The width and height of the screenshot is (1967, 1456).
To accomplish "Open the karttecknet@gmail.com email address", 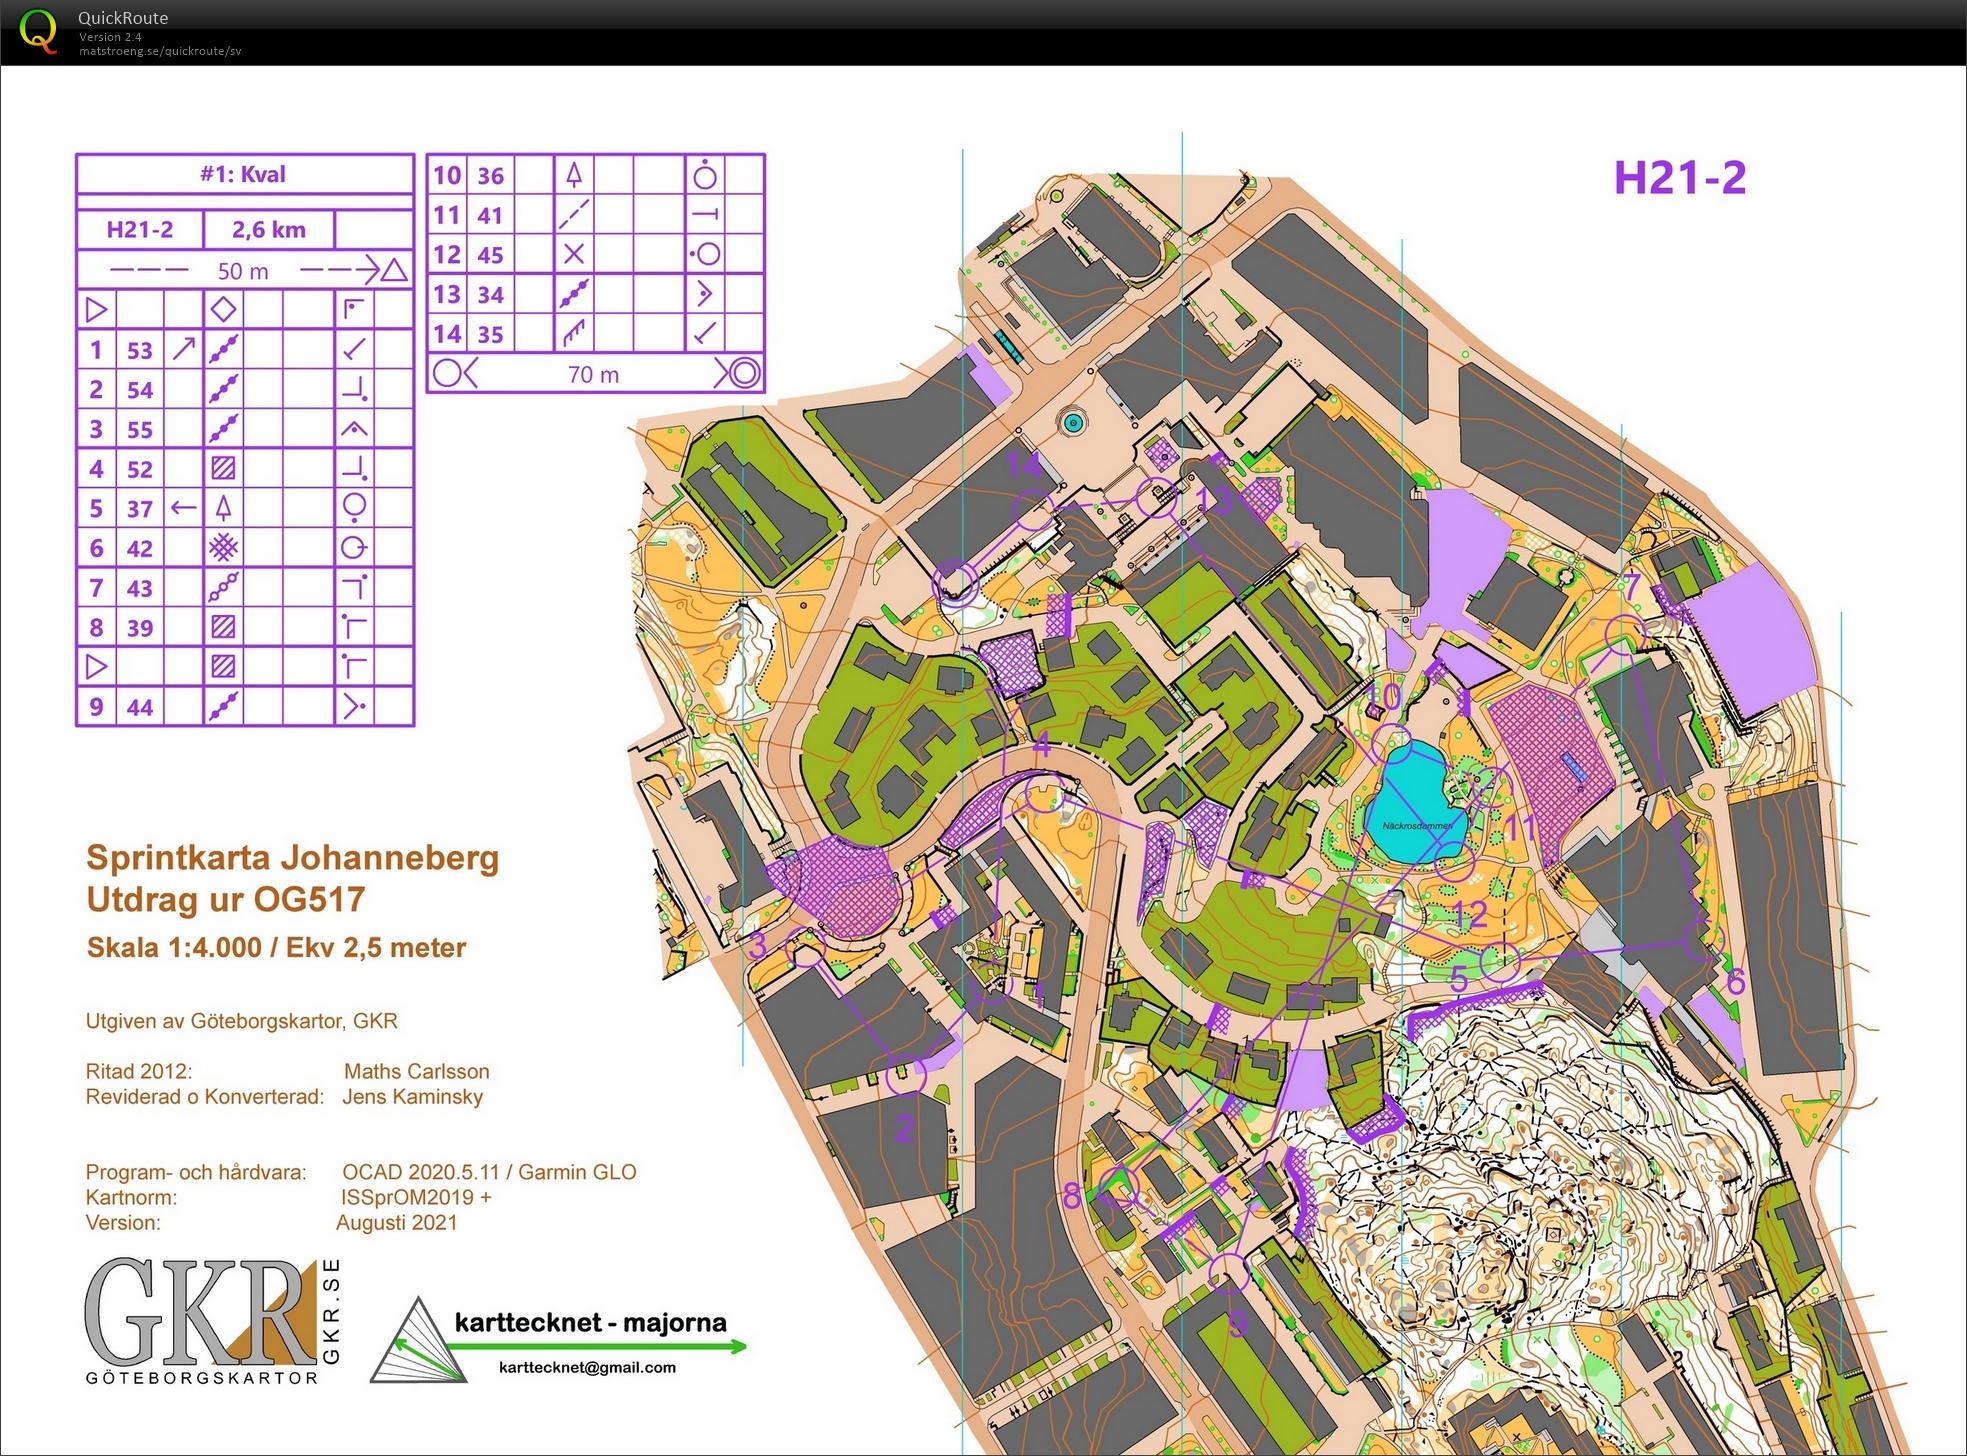I will (587, 1367).
